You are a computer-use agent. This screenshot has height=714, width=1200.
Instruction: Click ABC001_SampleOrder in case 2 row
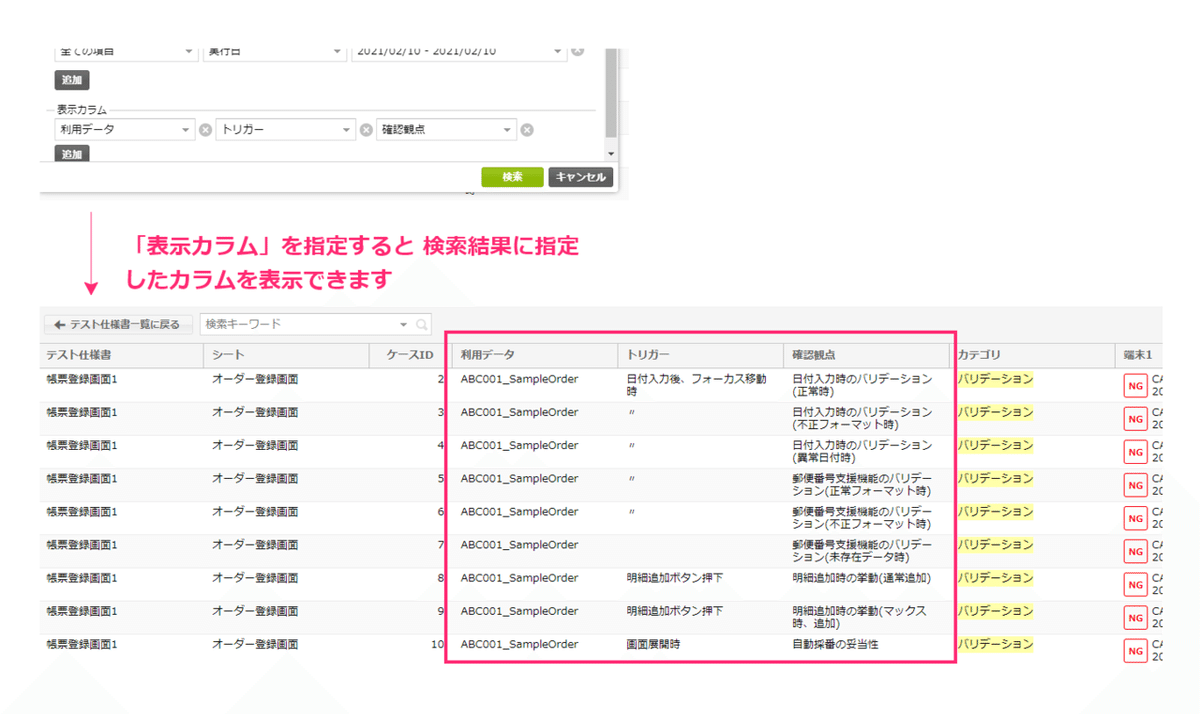[x=519, y=379]
